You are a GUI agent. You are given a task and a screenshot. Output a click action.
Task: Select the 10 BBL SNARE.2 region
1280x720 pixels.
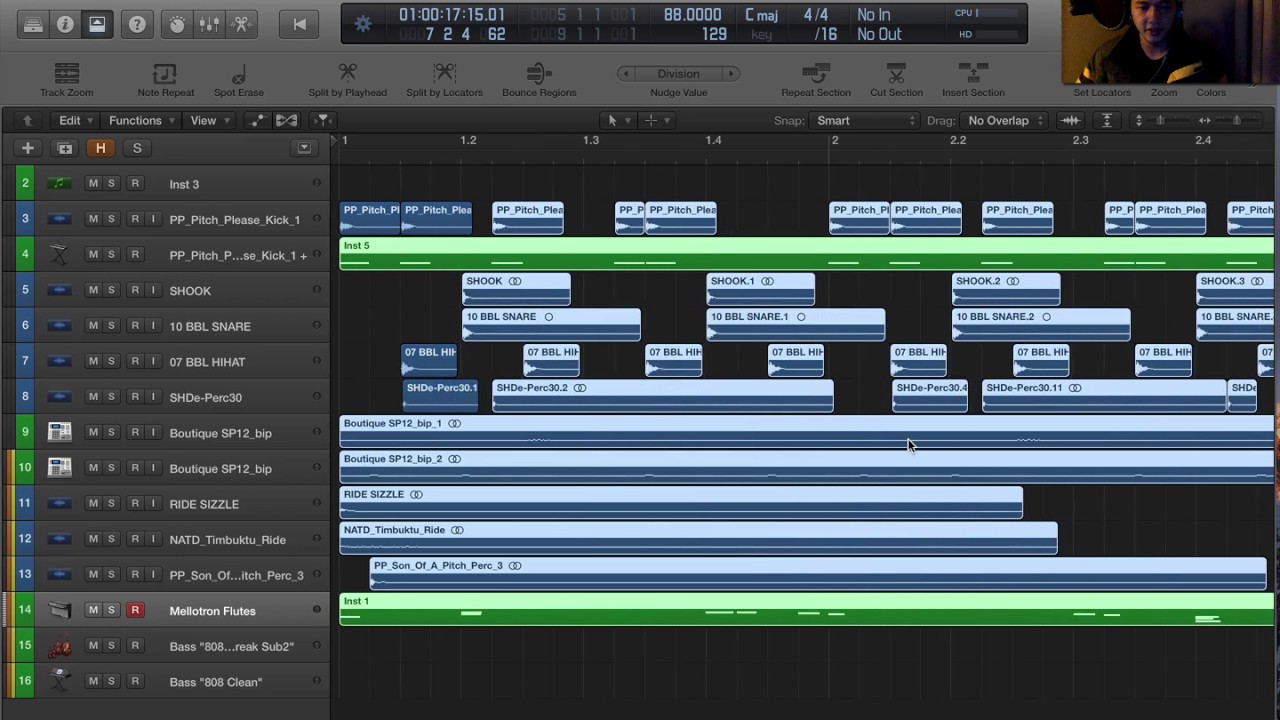(x=1041, y=324)
